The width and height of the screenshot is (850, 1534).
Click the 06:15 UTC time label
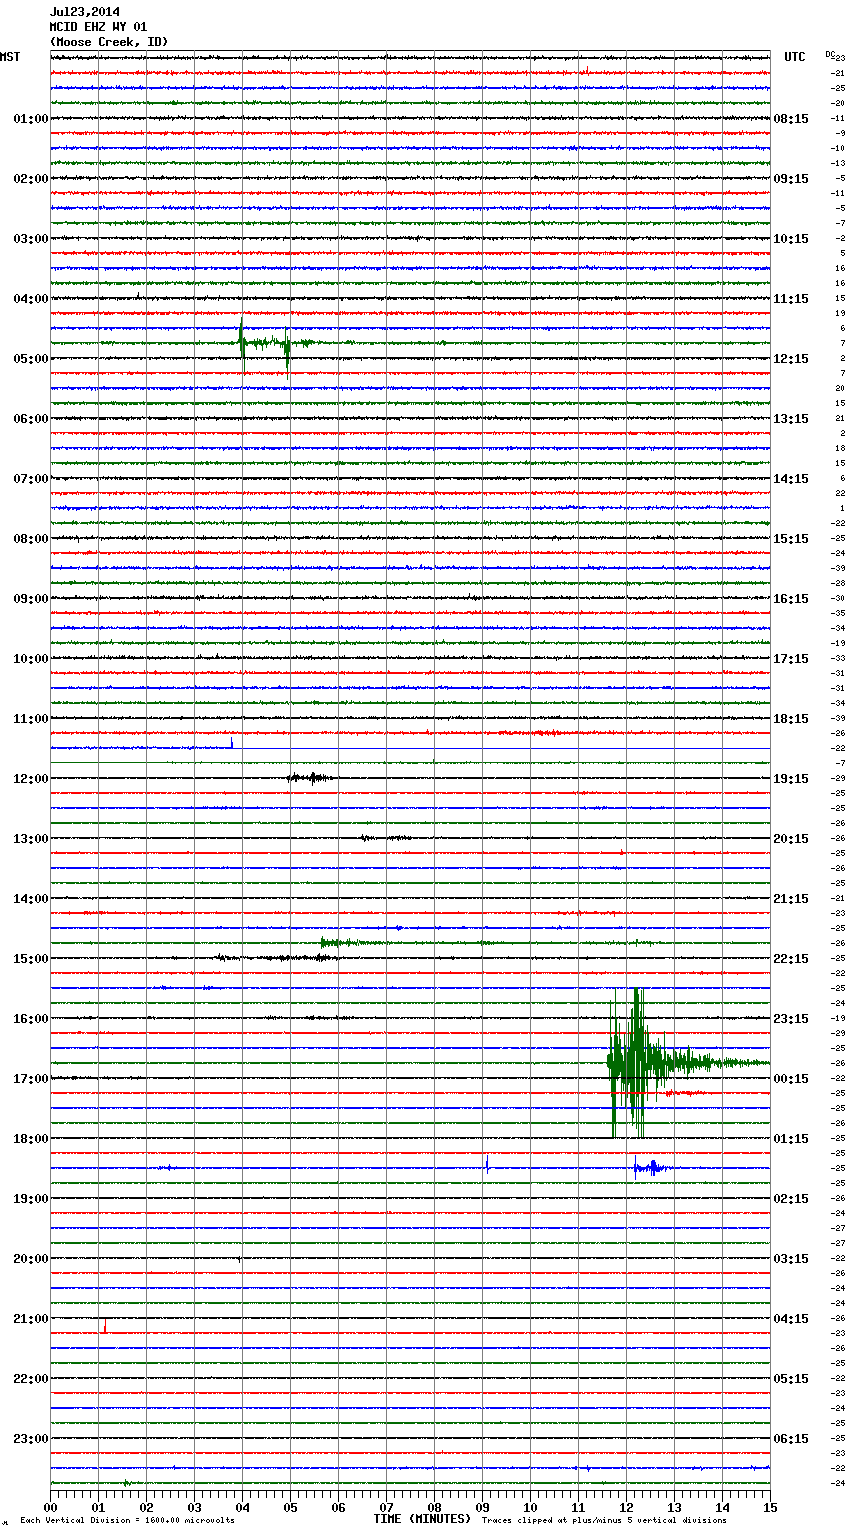791,1439
